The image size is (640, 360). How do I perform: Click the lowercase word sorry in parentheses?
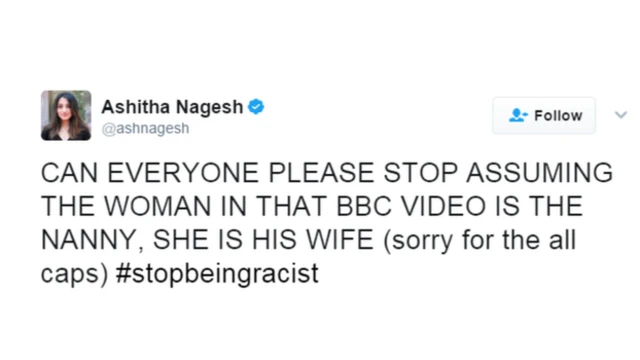(x=418, y=241)
